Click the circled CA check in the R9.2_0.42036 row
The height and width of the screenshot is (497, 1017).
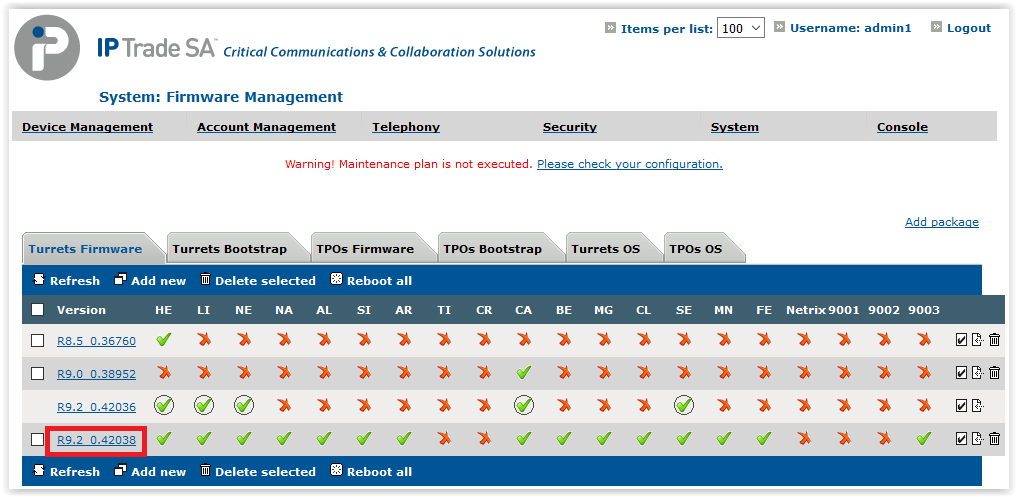click(523, 406)
